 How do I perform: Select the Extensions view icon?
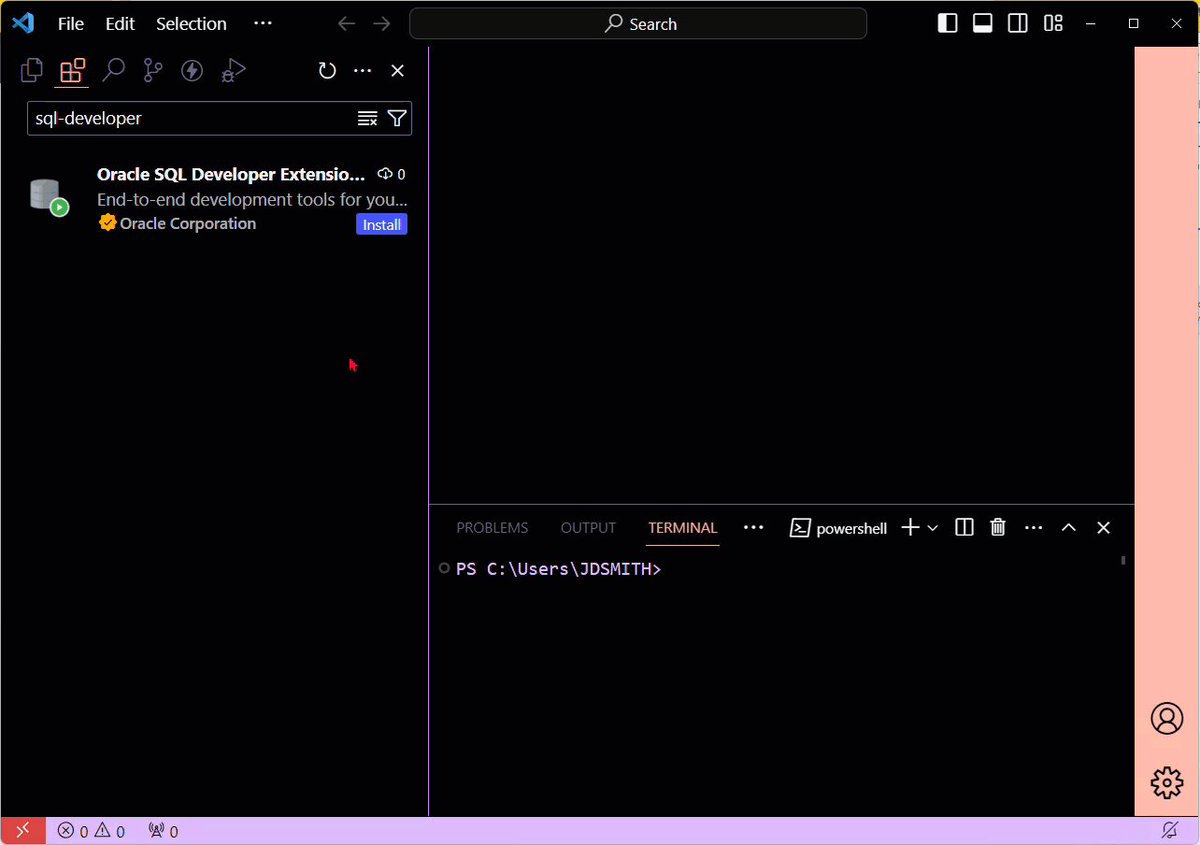coord(72,70)
